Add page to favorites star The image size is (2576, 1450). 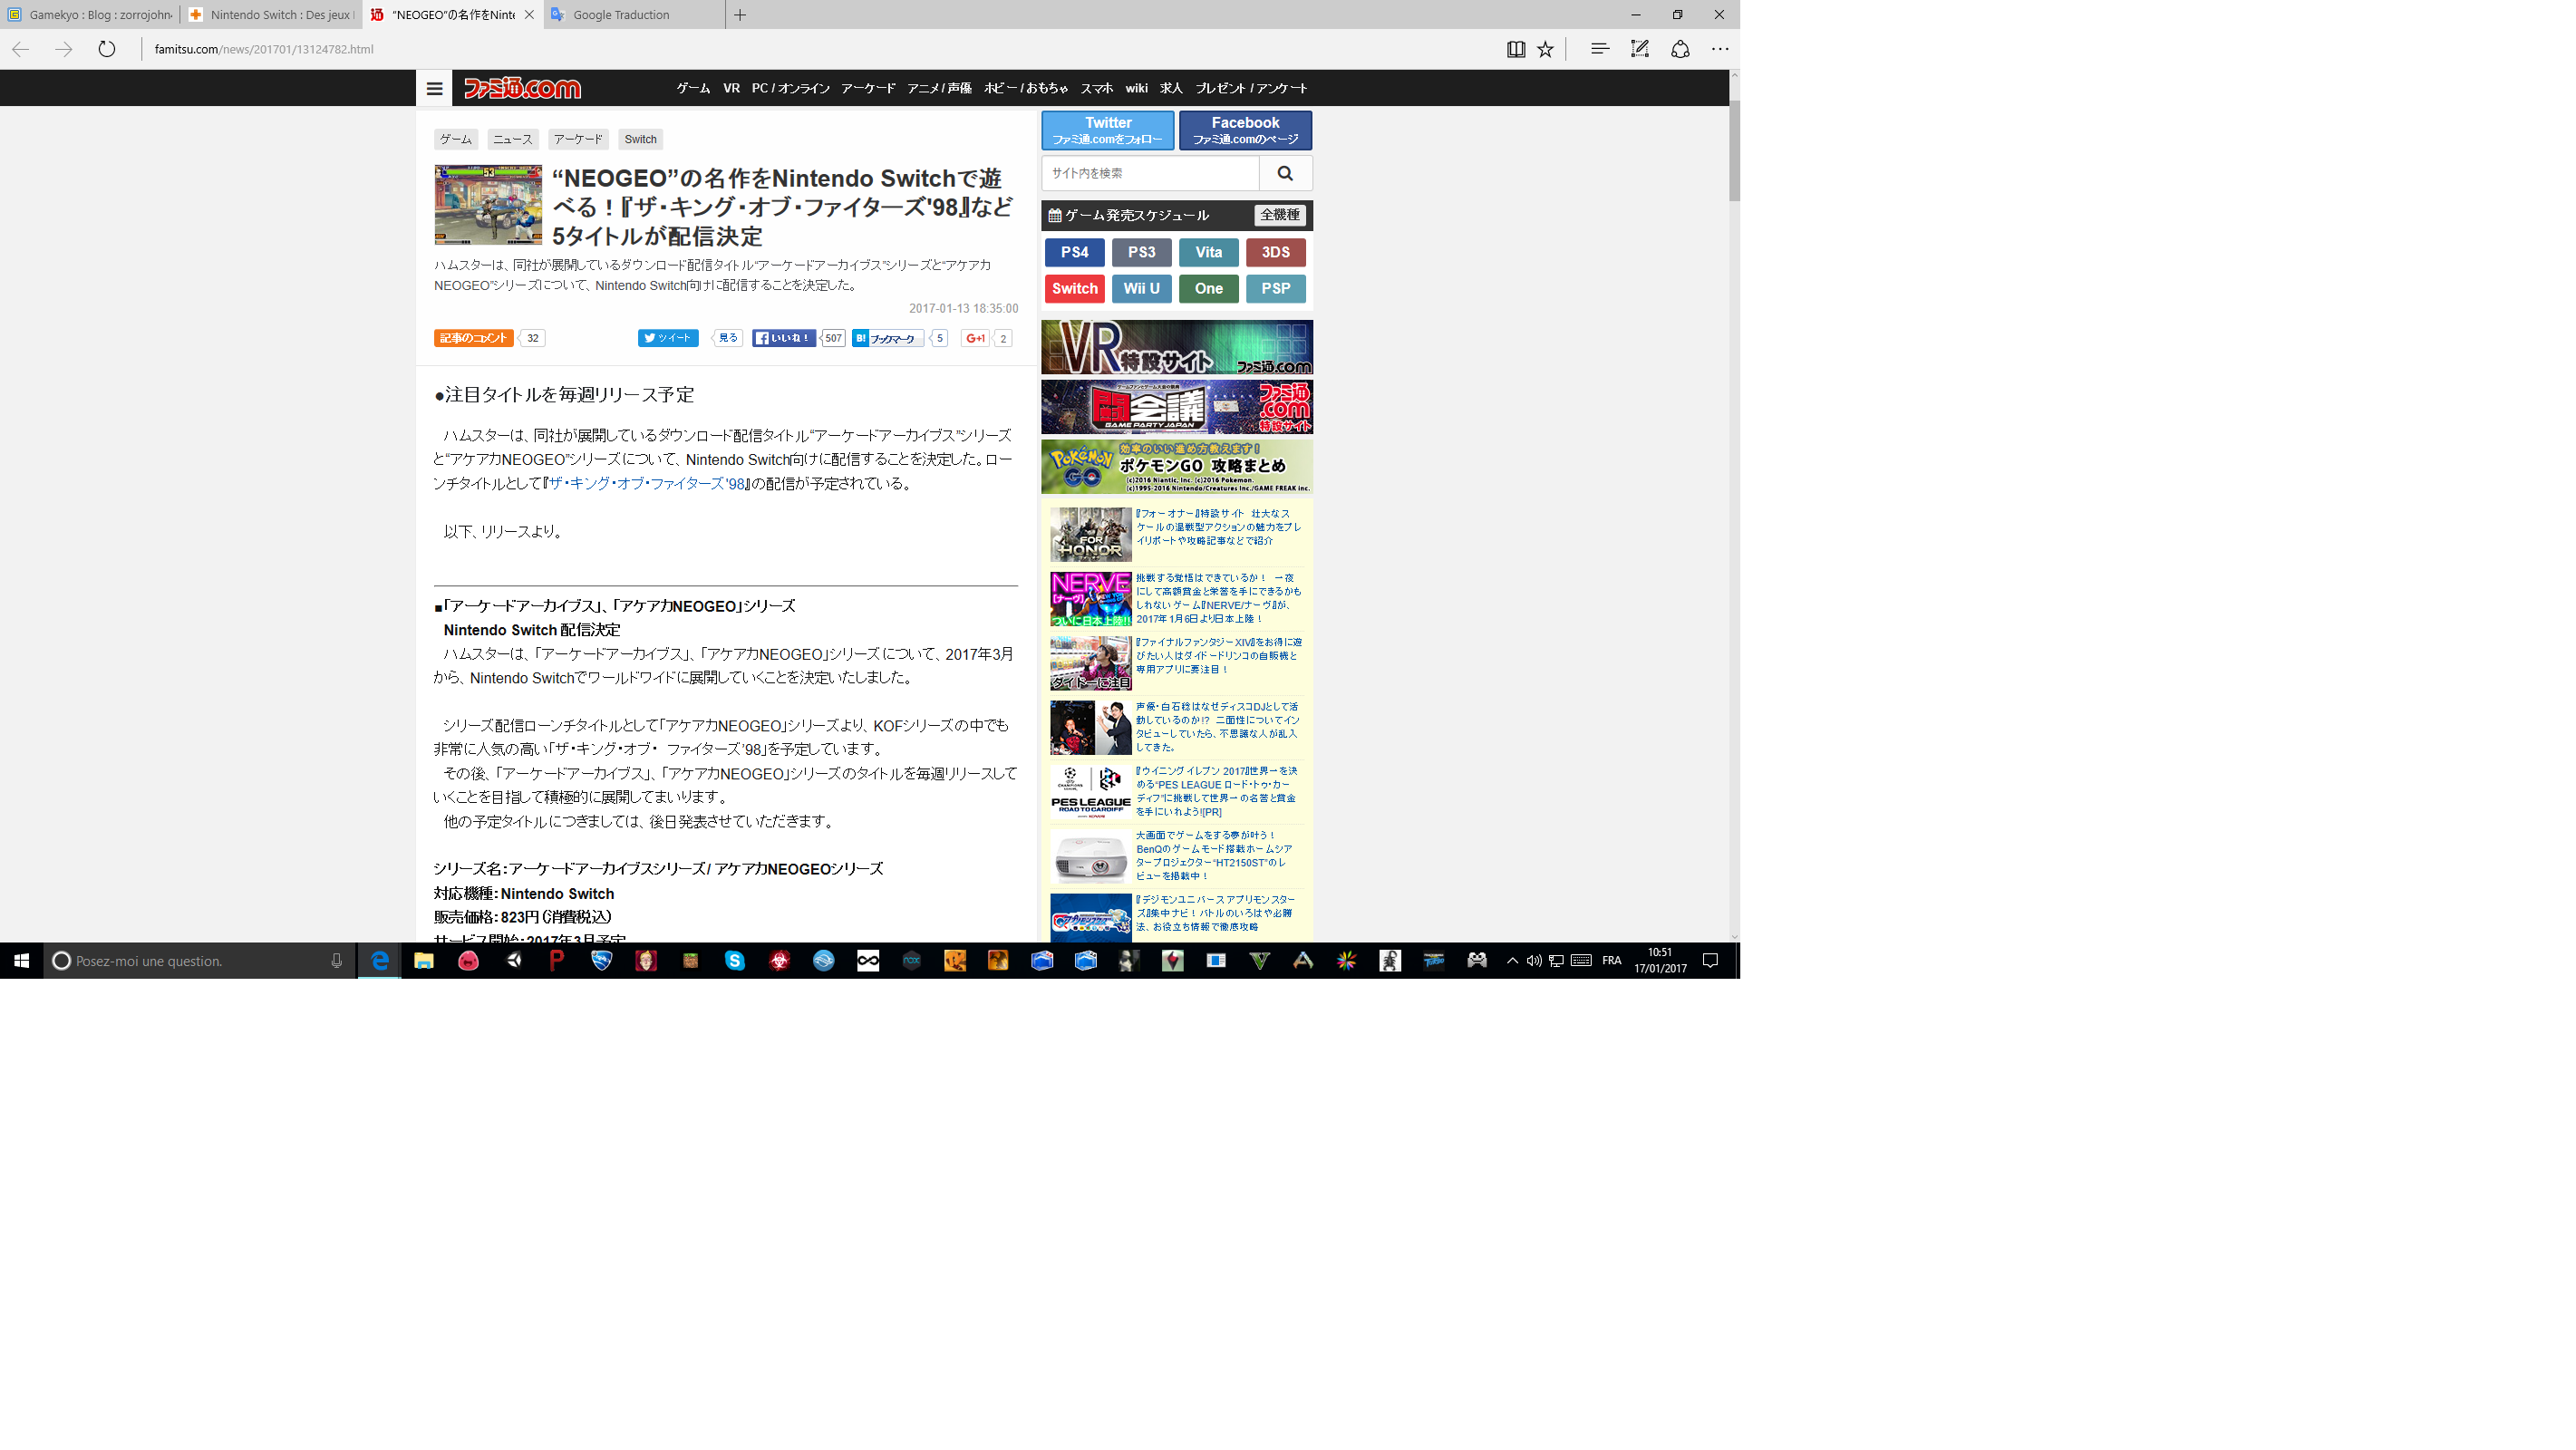tap(1545, 49)
